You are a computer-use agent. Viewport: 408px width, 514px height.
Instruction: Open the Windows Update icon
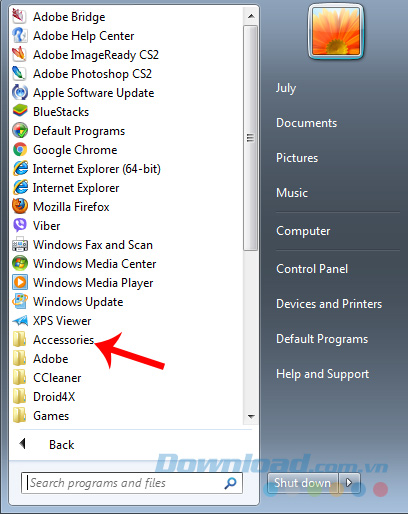[19, 302]
